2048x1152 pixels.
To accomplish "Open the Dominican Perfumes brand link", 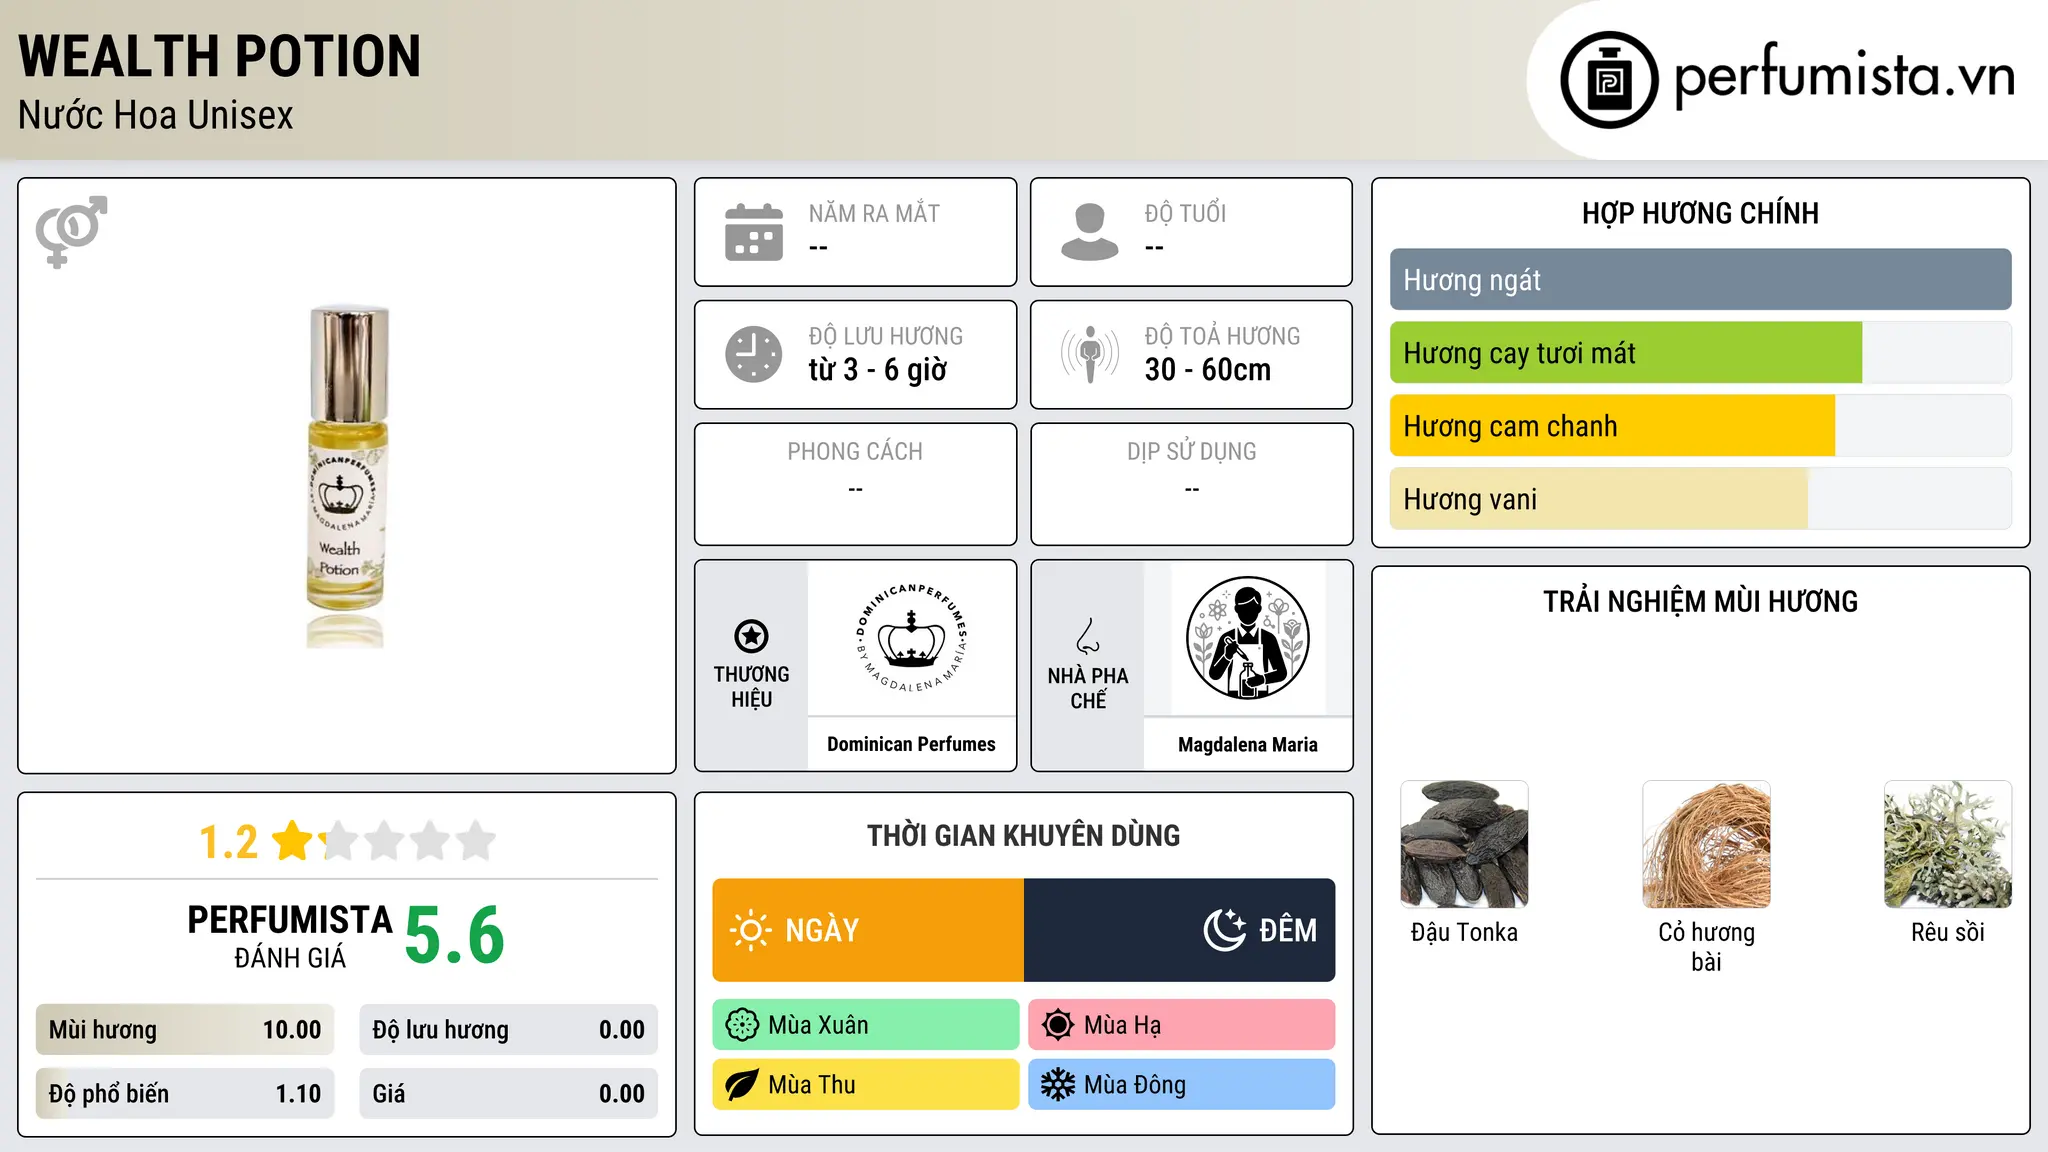I will (911, 744).
